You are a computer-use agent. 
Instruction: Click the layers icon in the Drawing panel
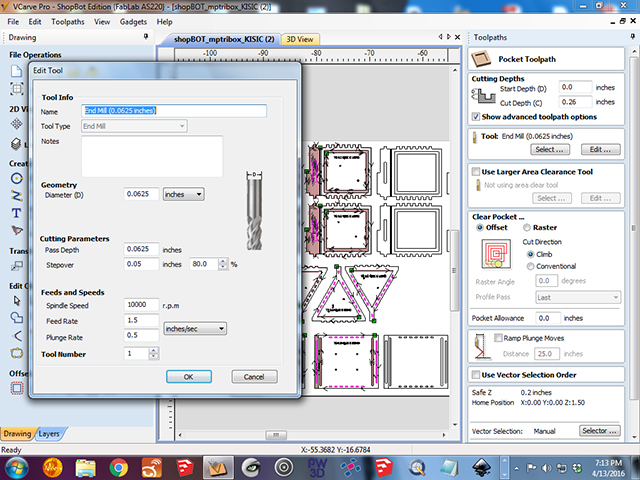coord(16,144)
